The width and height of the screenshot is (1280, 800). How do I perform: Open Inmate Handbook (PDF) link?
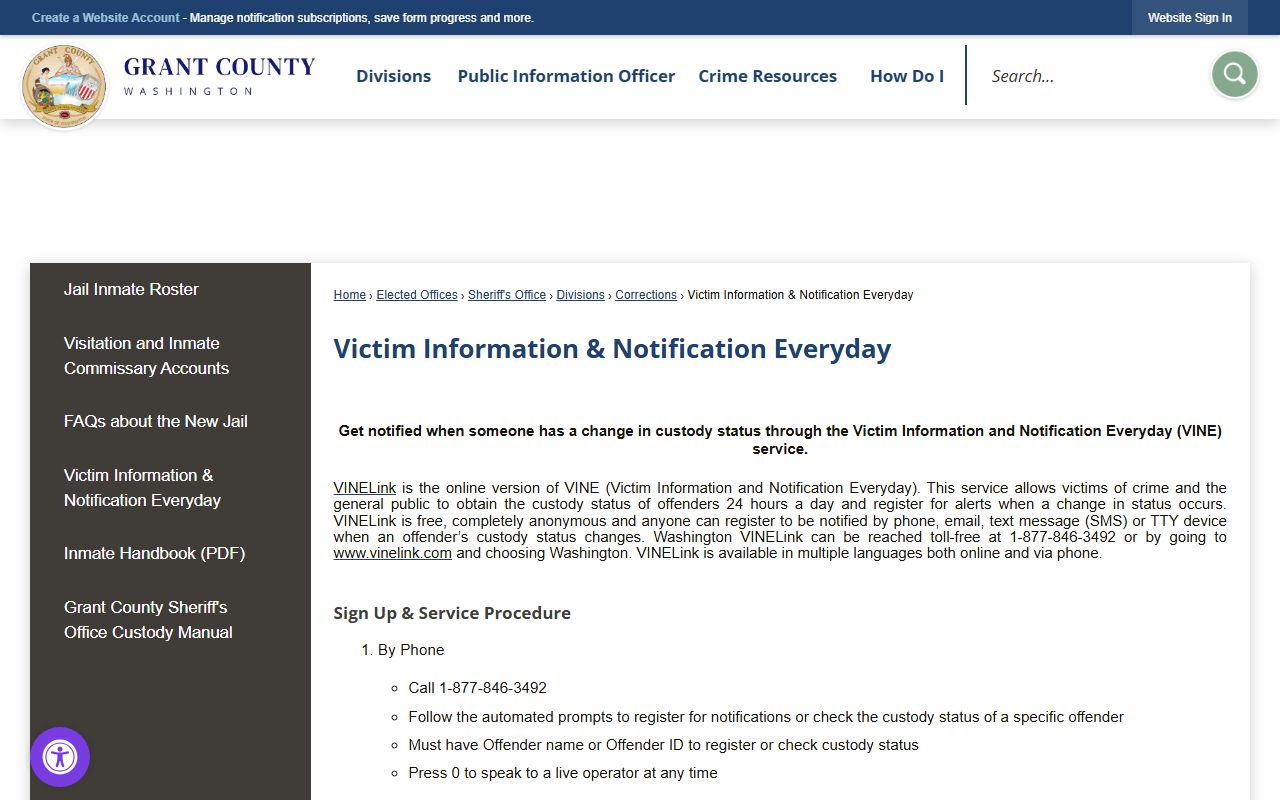pos(154,553)
